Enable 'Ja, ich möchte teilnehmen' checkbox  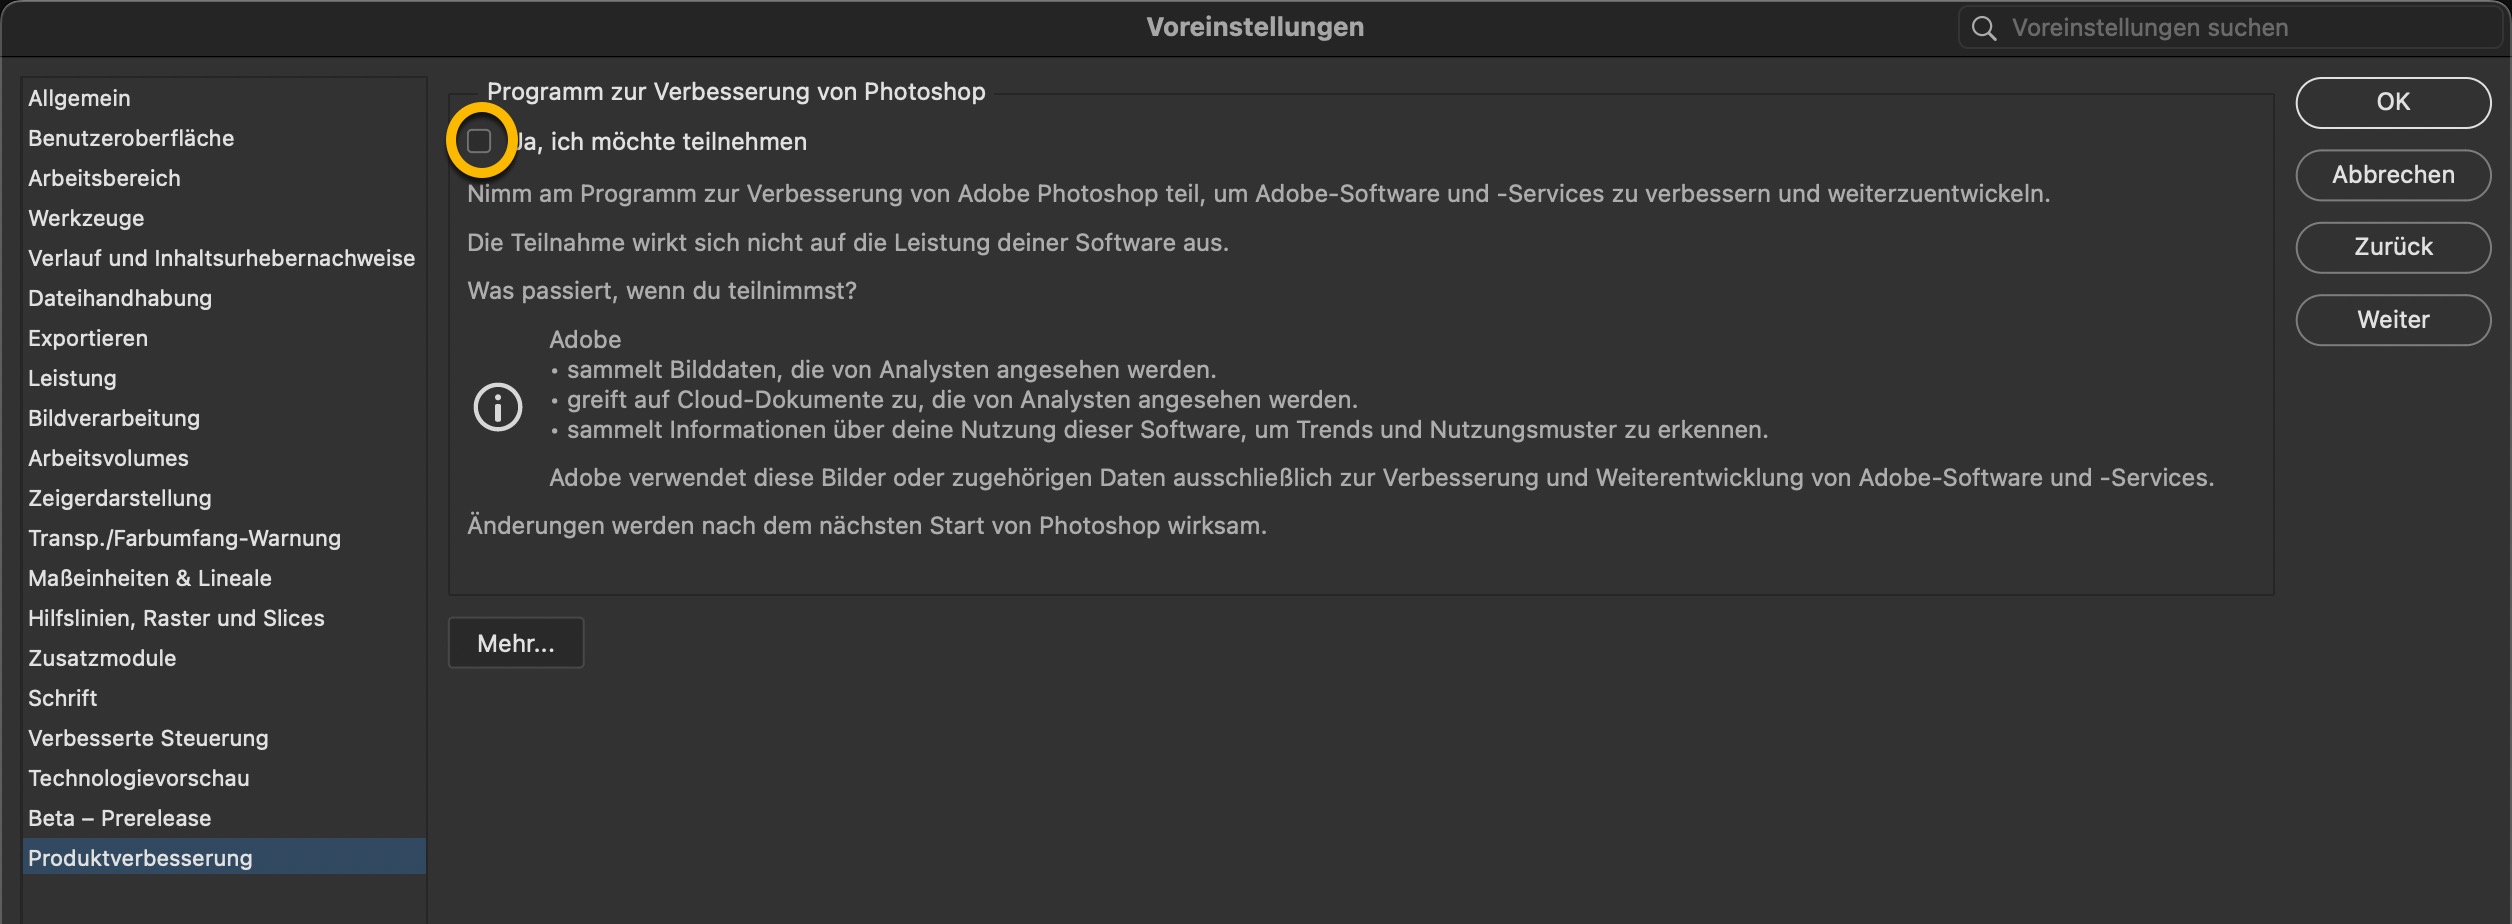(480, 141)
